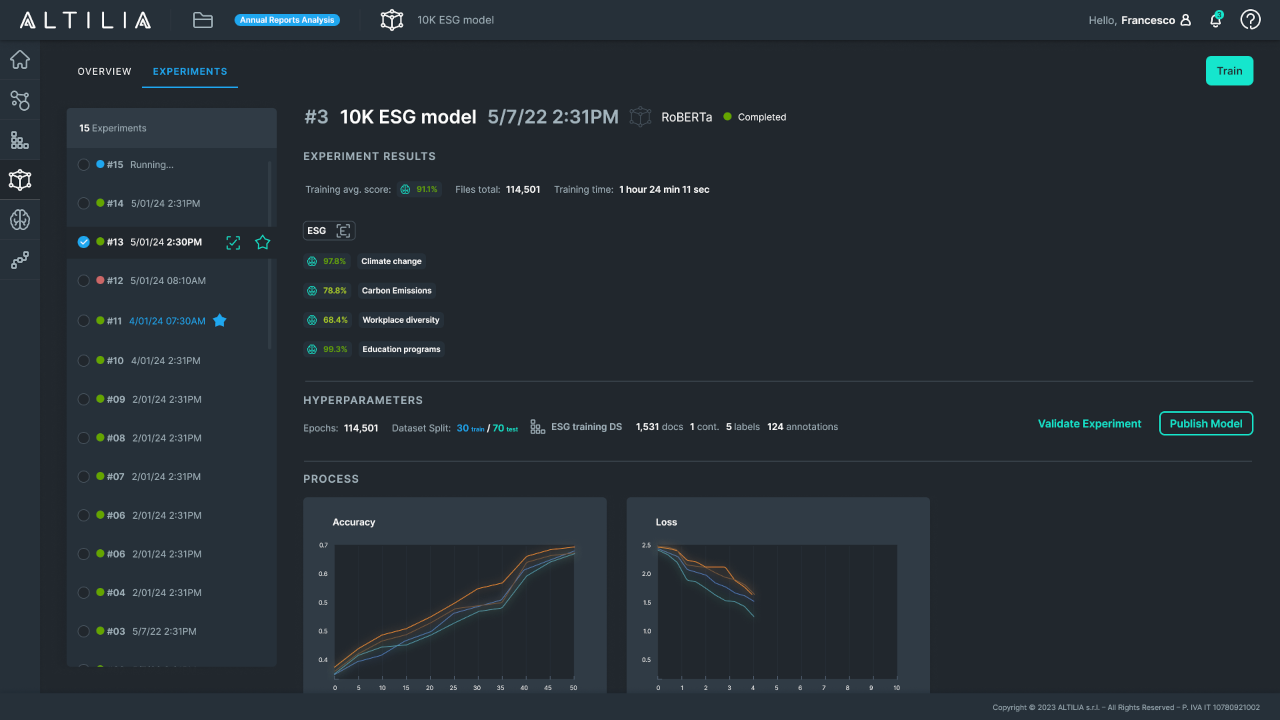The height and width of the screenshot is (720, 1280).
Task: Click the #03 5/7/22 2:31PM row text
Action: pos(151,631)
